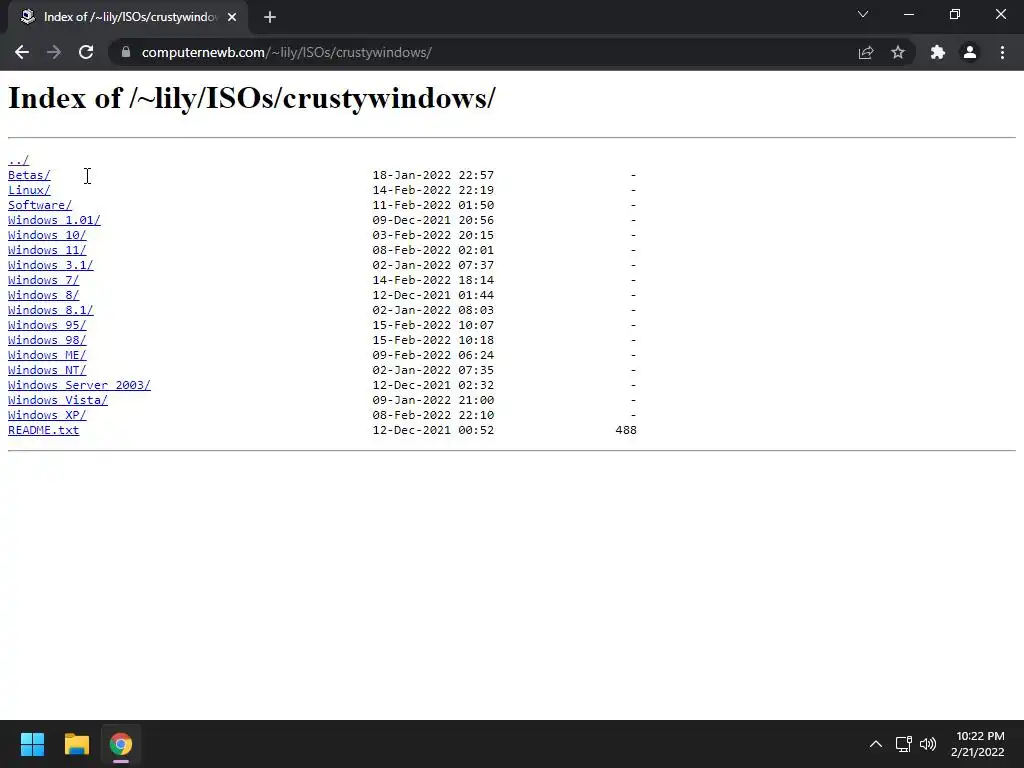Open the Windows 7/ folder link
1024x768 pixels.
pos(44,280)
